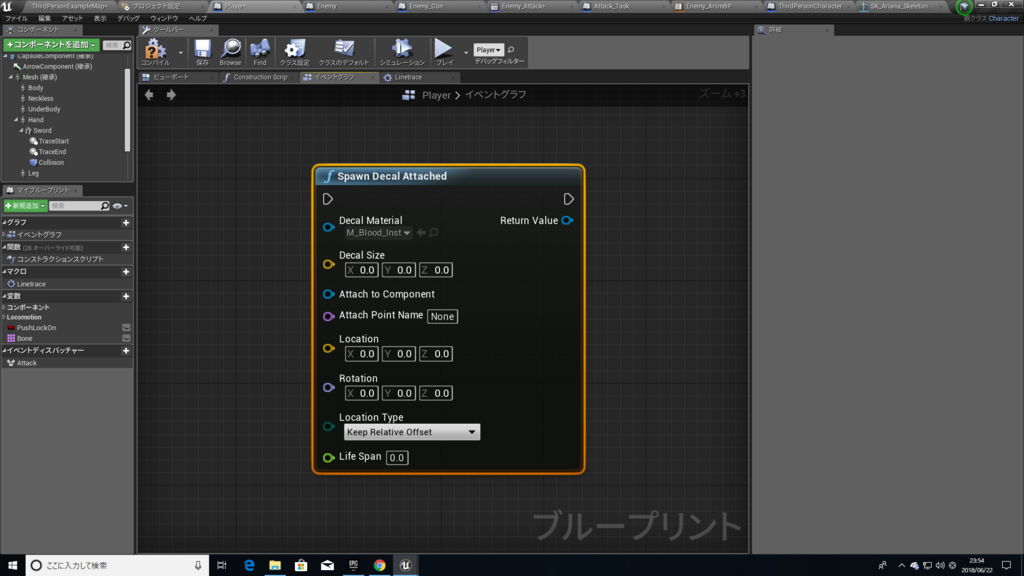Add new function with plus icon
The image size is (1024, 576).
(126, 248)
